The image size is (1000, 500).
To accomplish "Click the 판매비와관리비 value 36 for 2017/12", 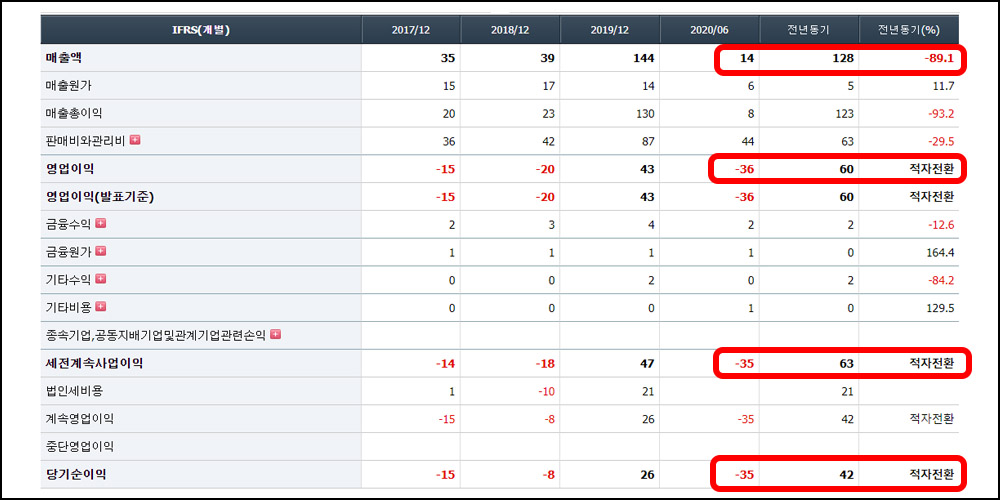I will [449, 142].
